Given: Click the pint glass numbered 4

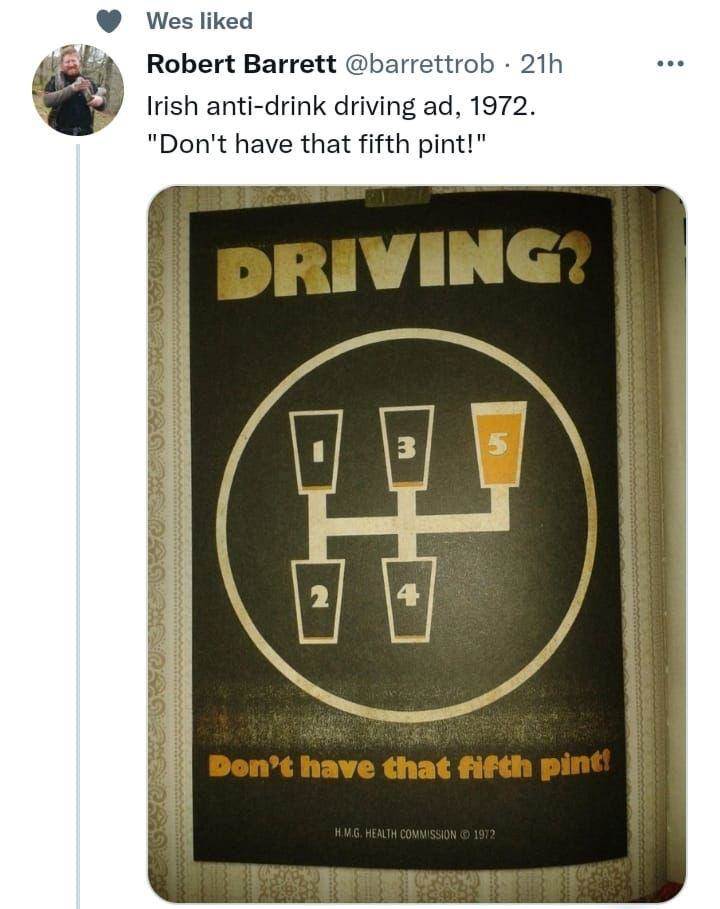Looking at the screenshot, I should (409, 596).
